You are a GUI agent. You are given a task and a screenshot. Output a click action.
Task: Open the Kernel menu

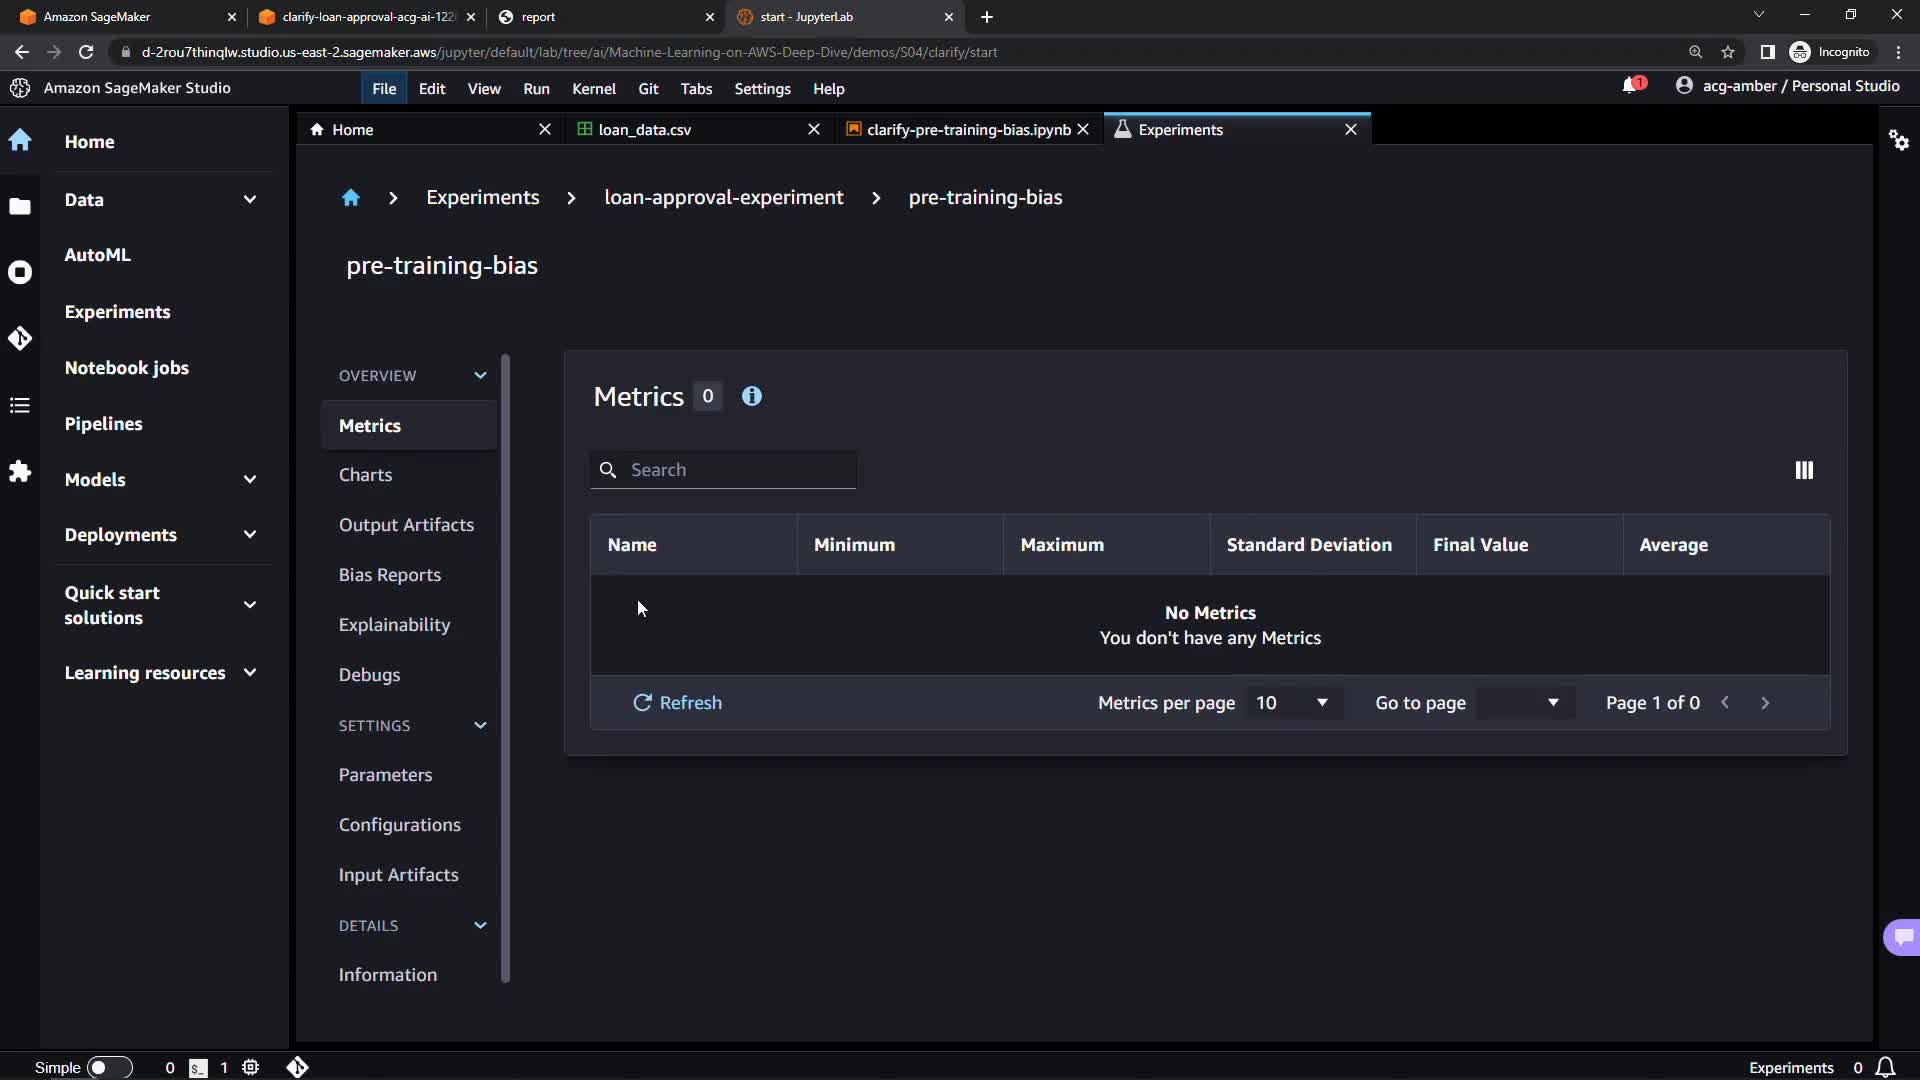tap(593, 89)
